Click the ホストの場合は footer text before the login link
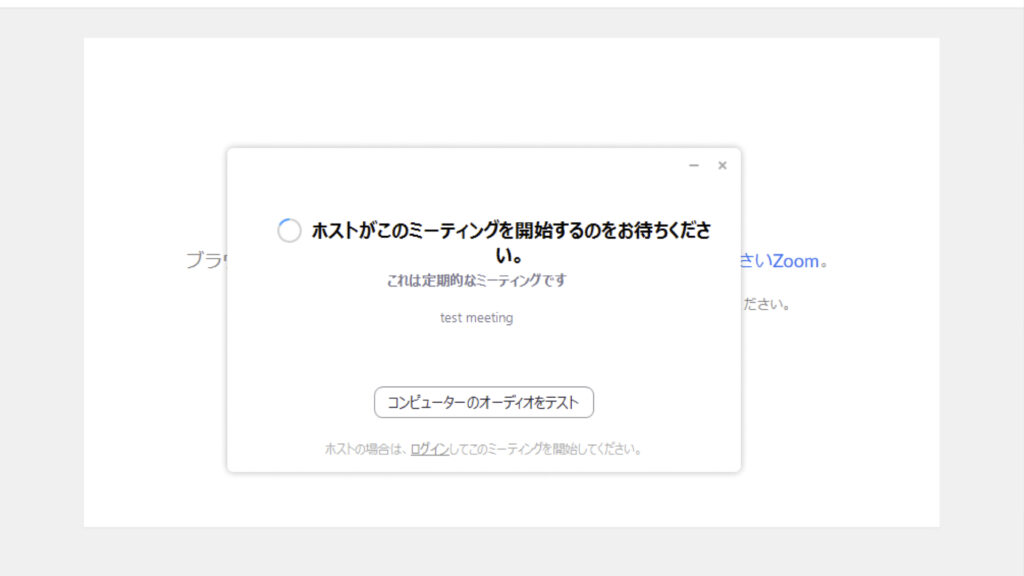Image resolution: width=1024 pixels, height=576 pixels. click(x=366, y=450)
